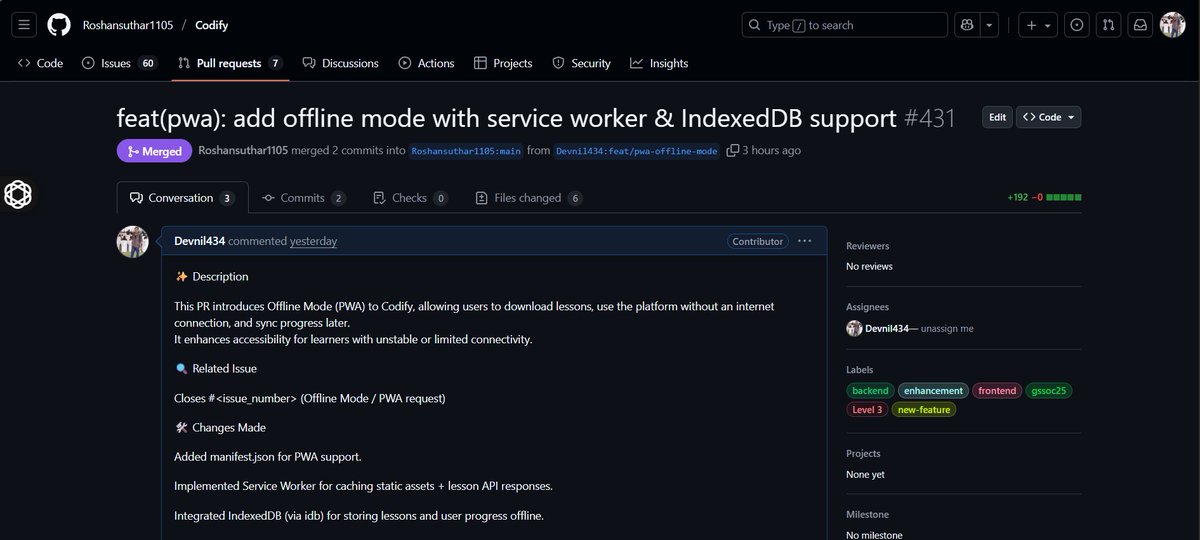
Task: Open the Security tab
Action: click(581, 63)
